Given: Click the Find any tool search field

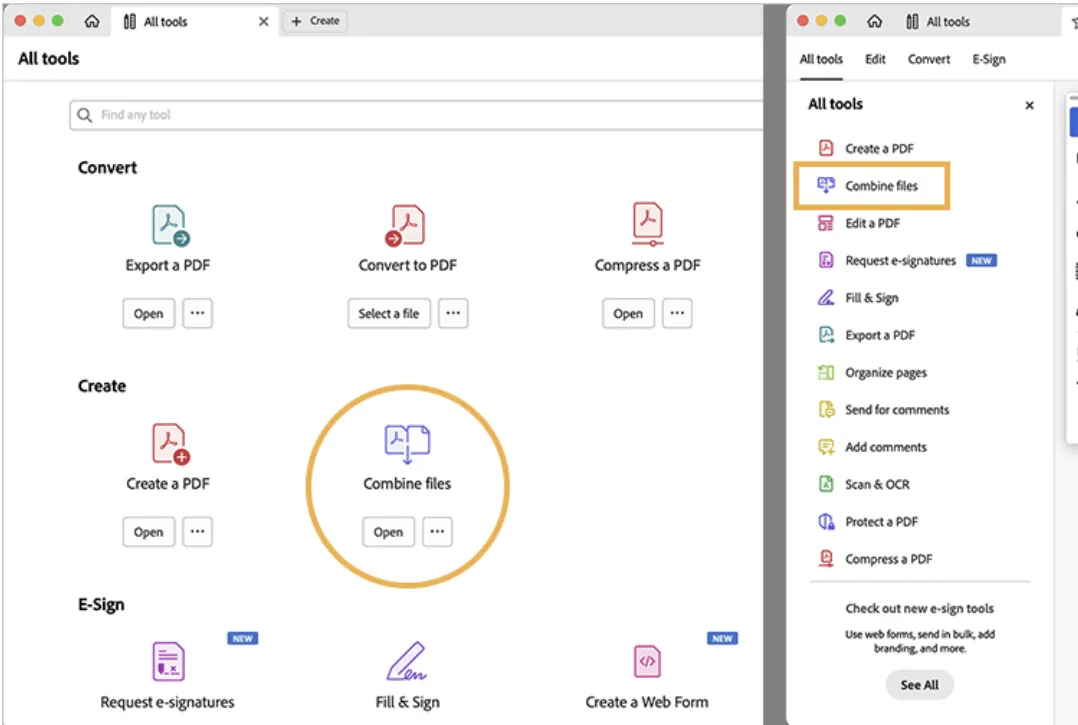Looking at the screenshot, I should [417, 115].
